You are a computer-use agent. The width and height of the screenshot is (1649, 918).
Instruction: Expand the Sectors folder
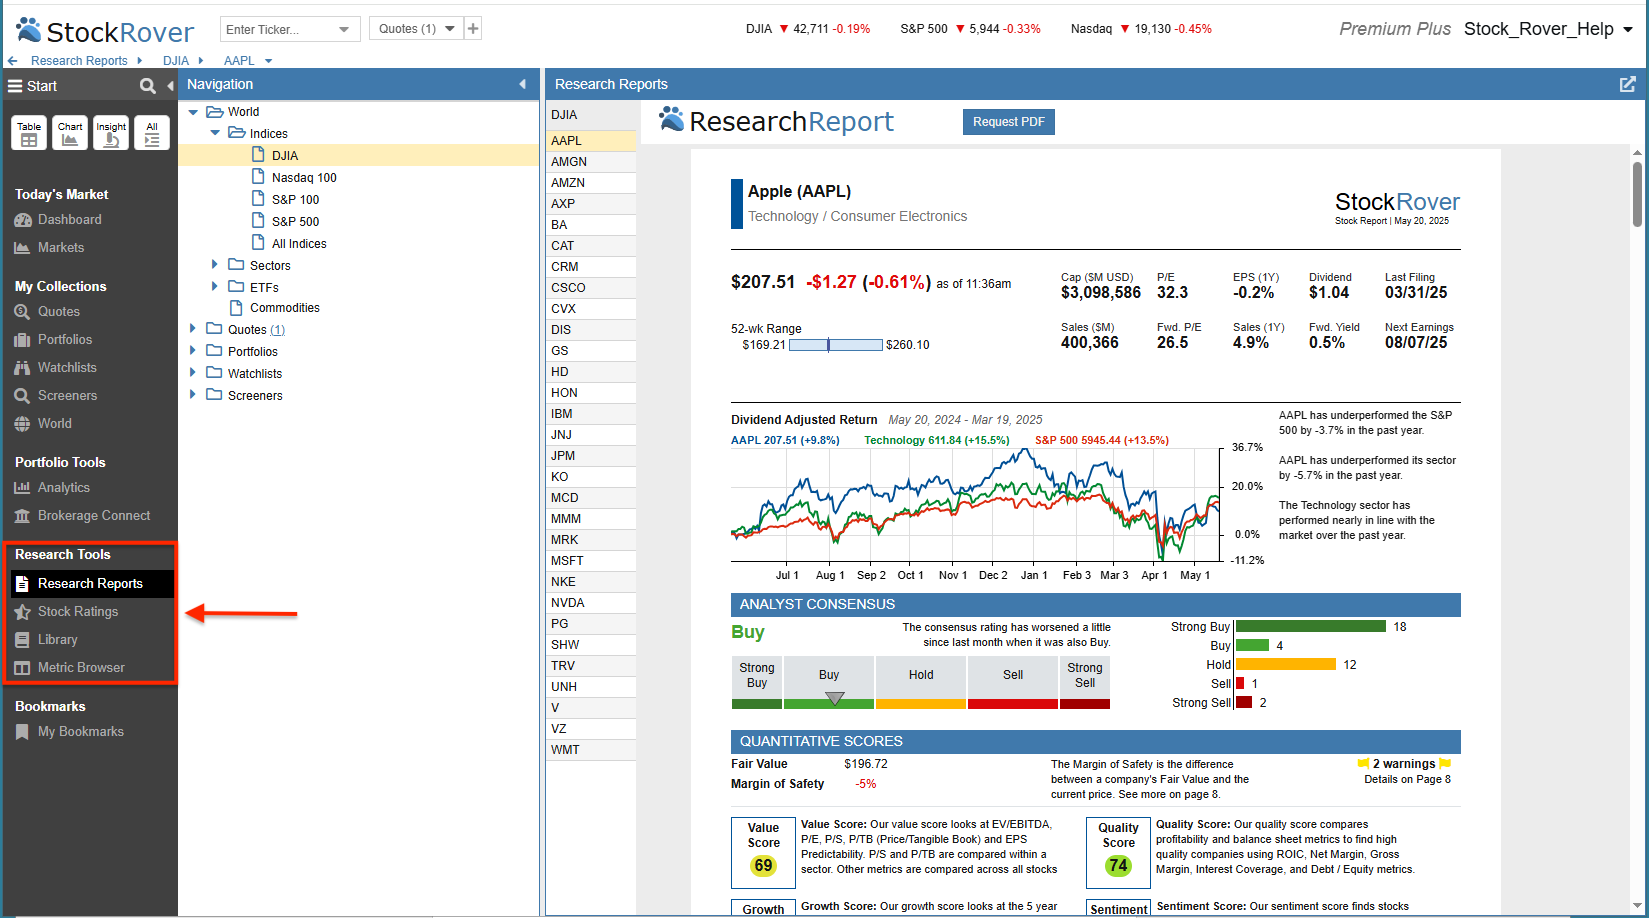215,265
